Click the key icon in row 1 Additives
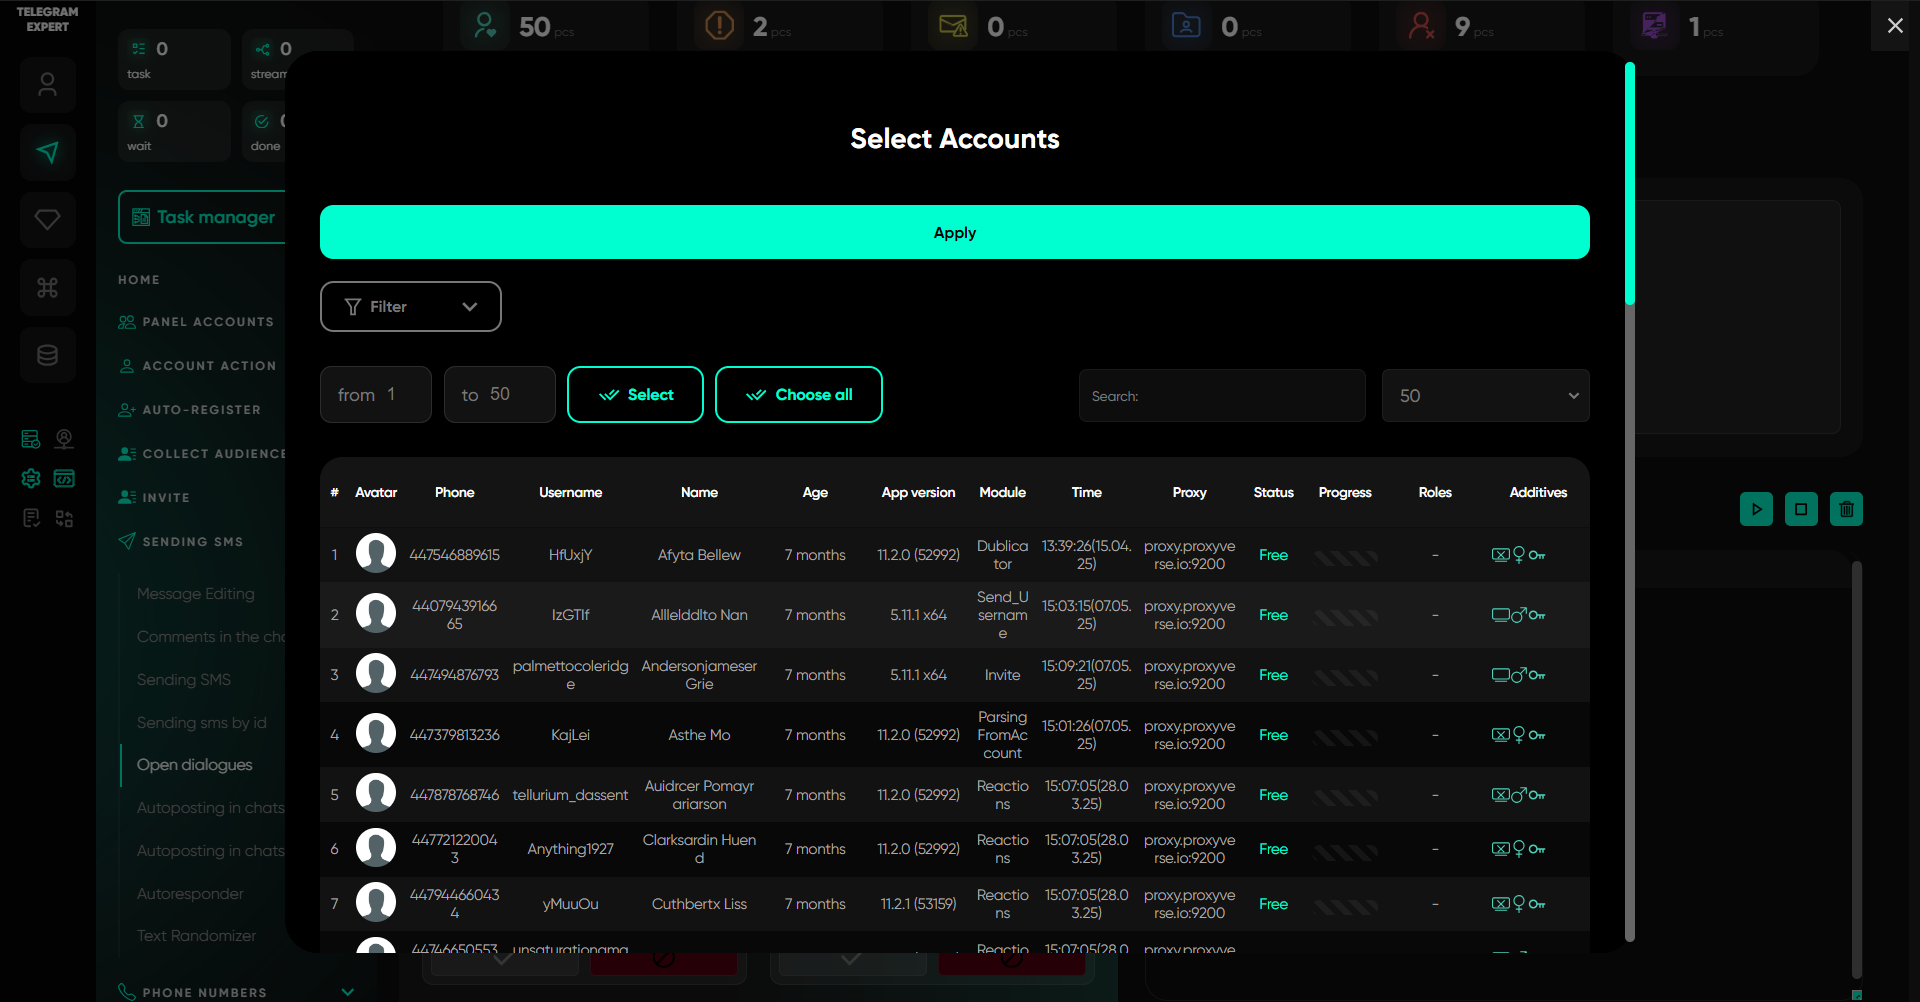1920x1002 pixels. pos(1537,555)
